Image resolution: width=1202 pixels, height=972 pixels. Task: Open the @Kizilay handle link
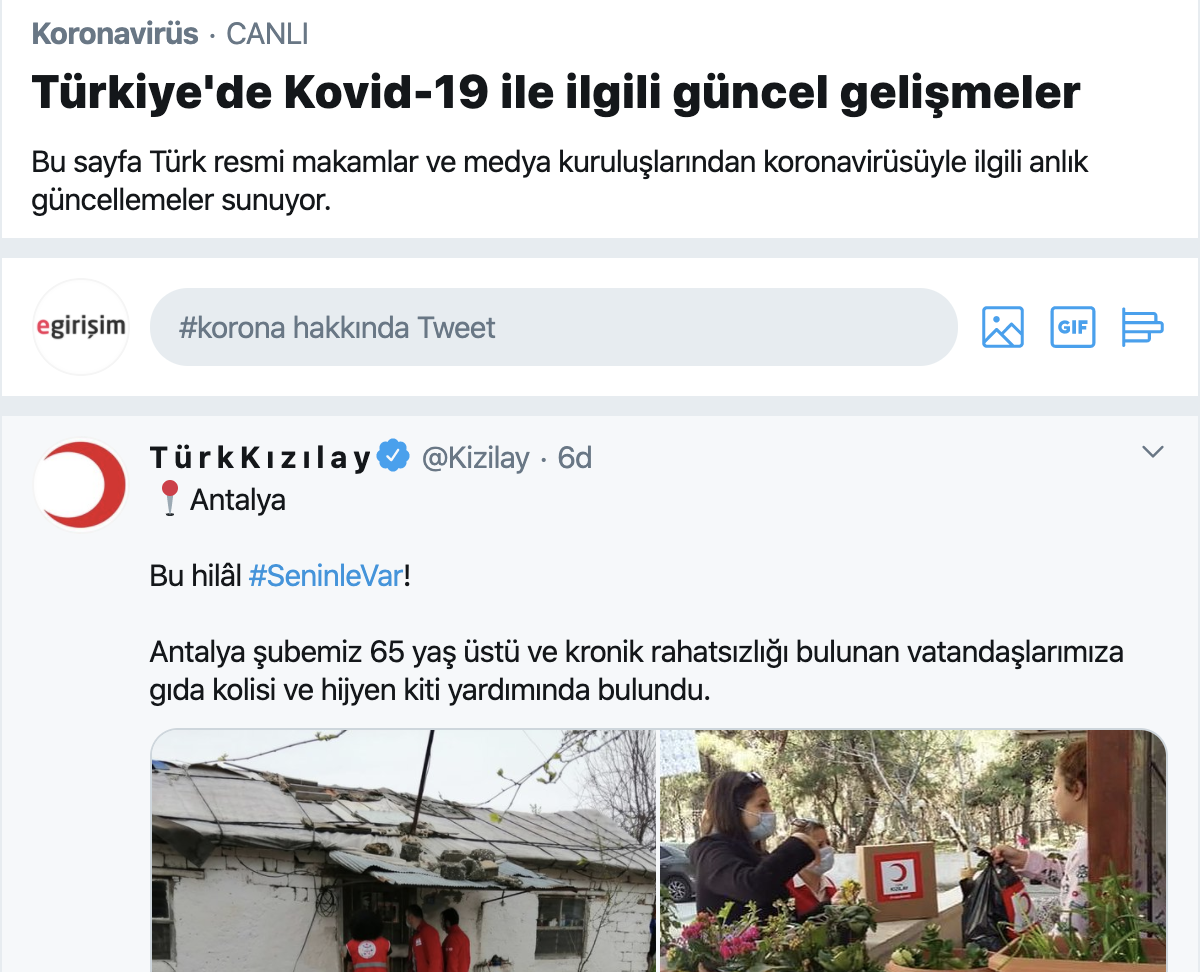tap(475, 458)
